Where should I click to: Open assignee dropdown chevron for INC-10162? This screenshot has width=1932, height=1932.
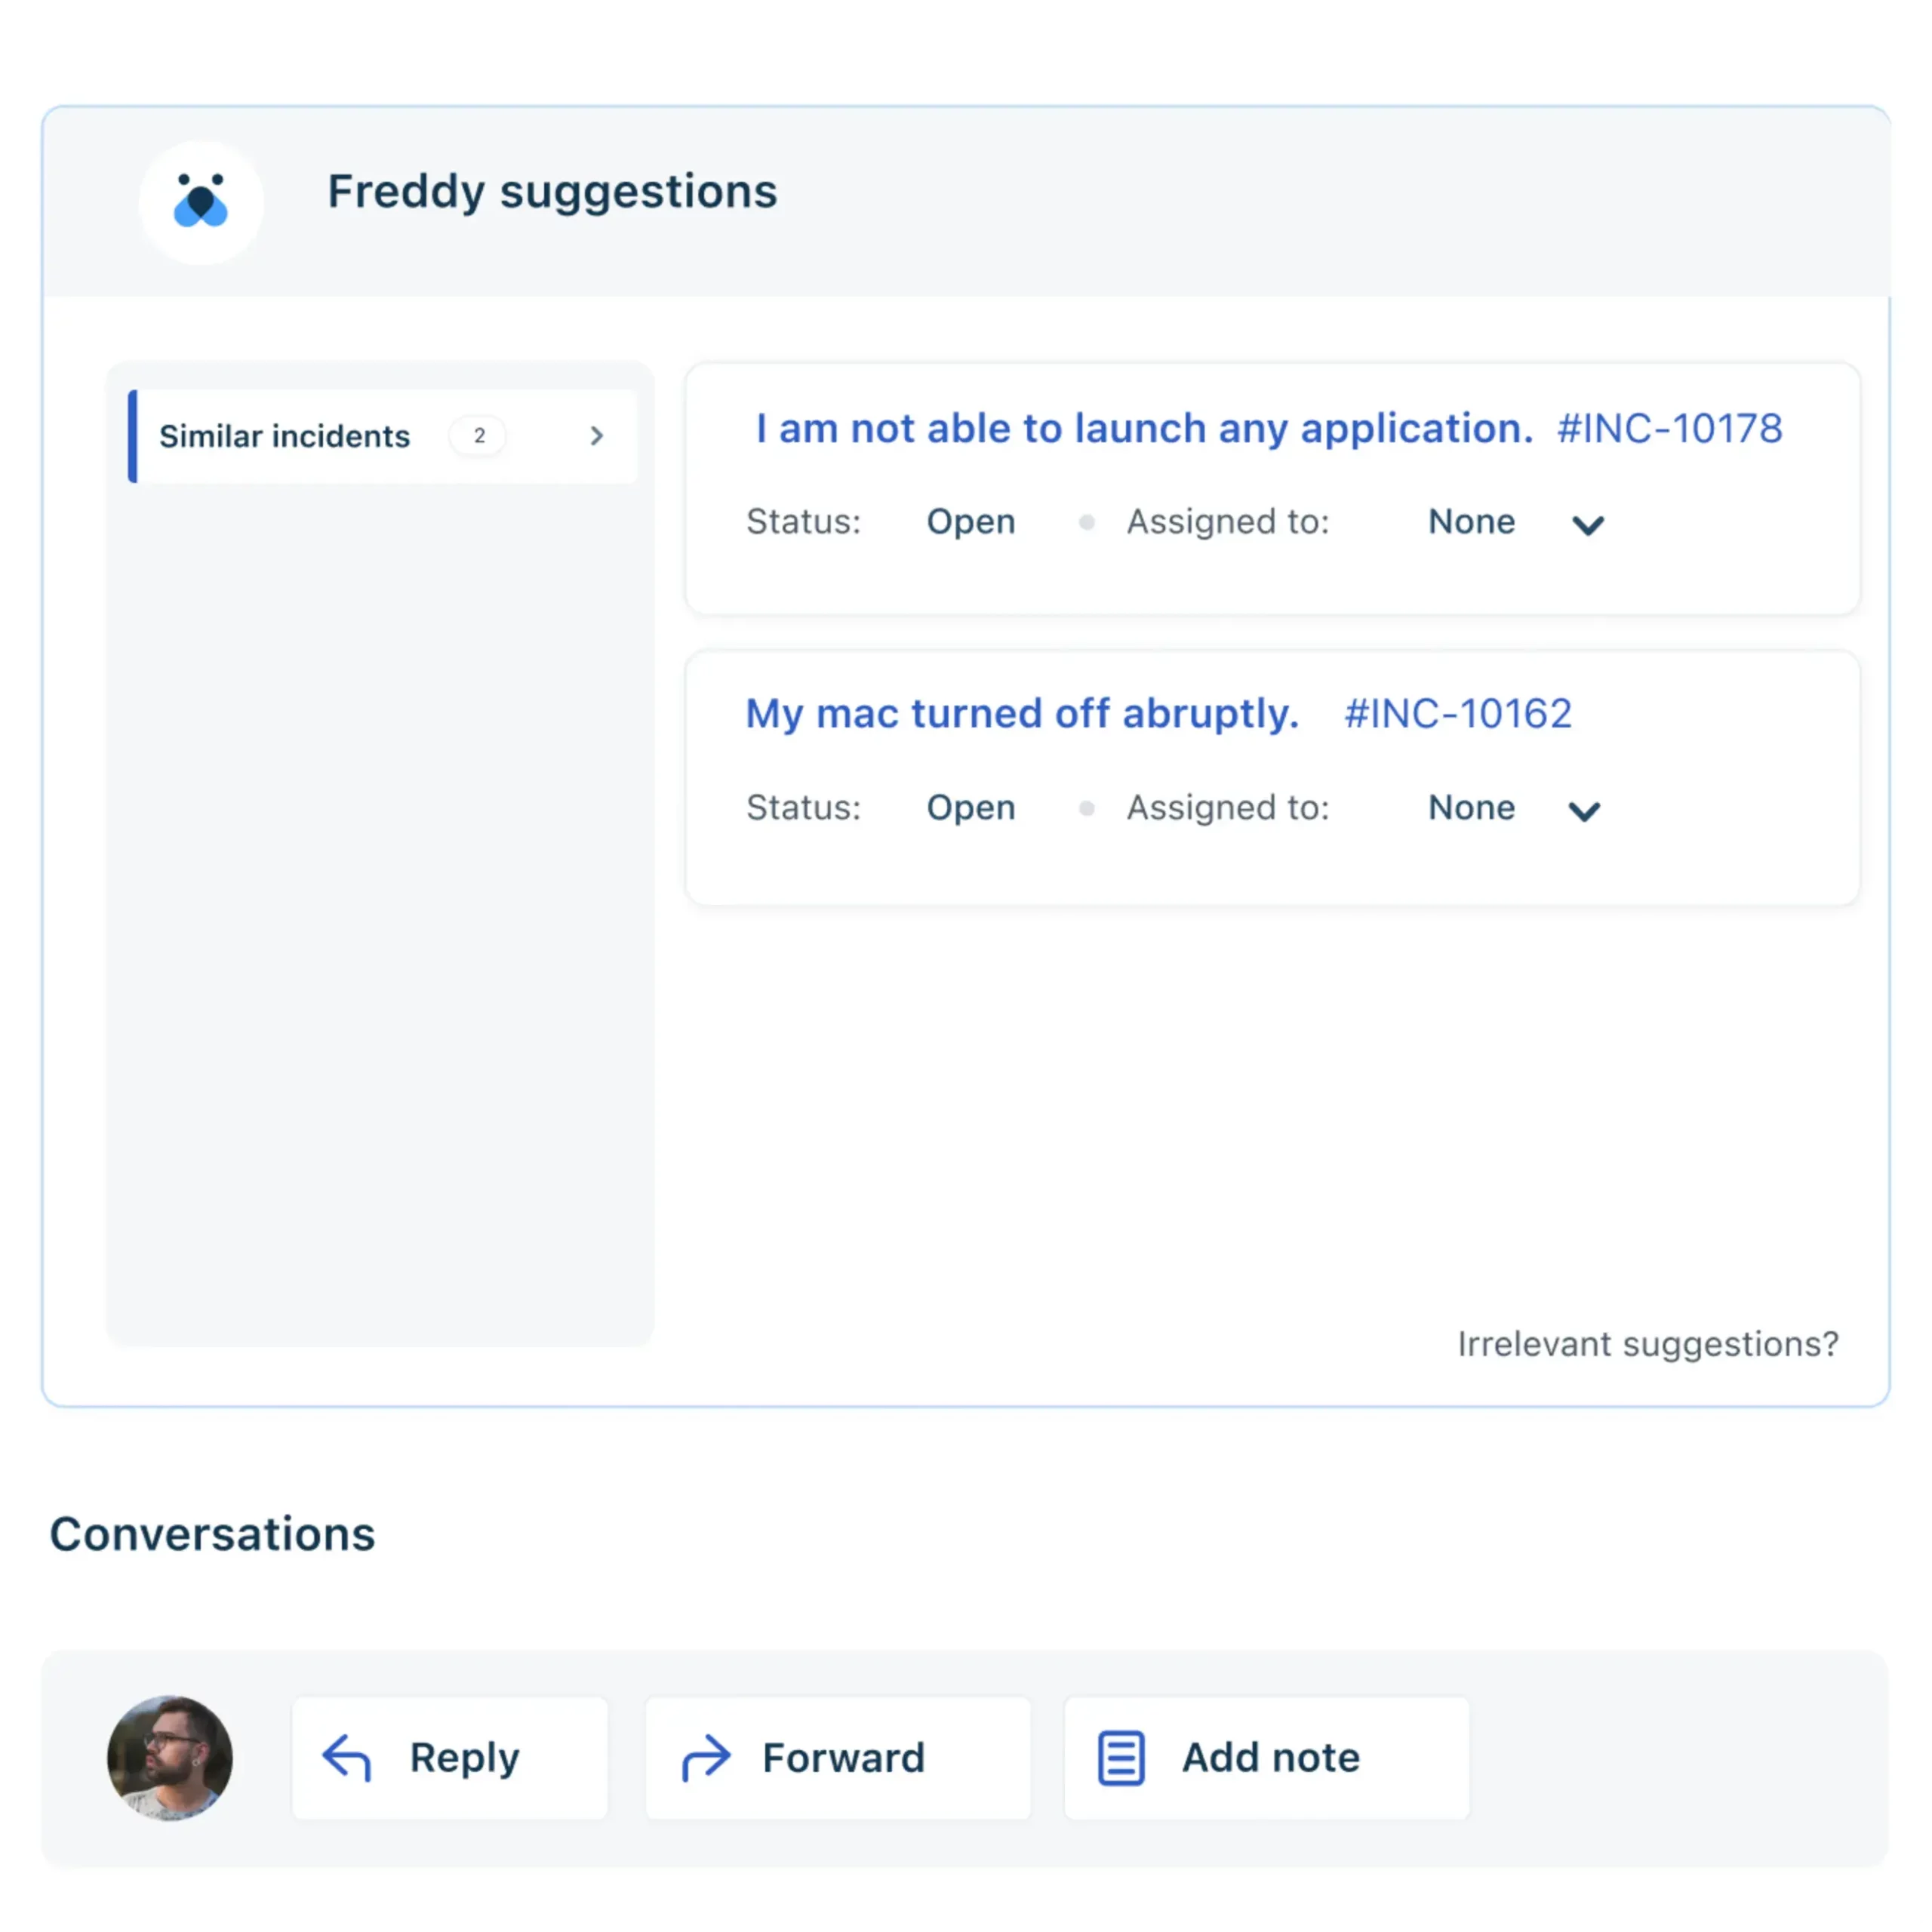[x=1584, y=811]
